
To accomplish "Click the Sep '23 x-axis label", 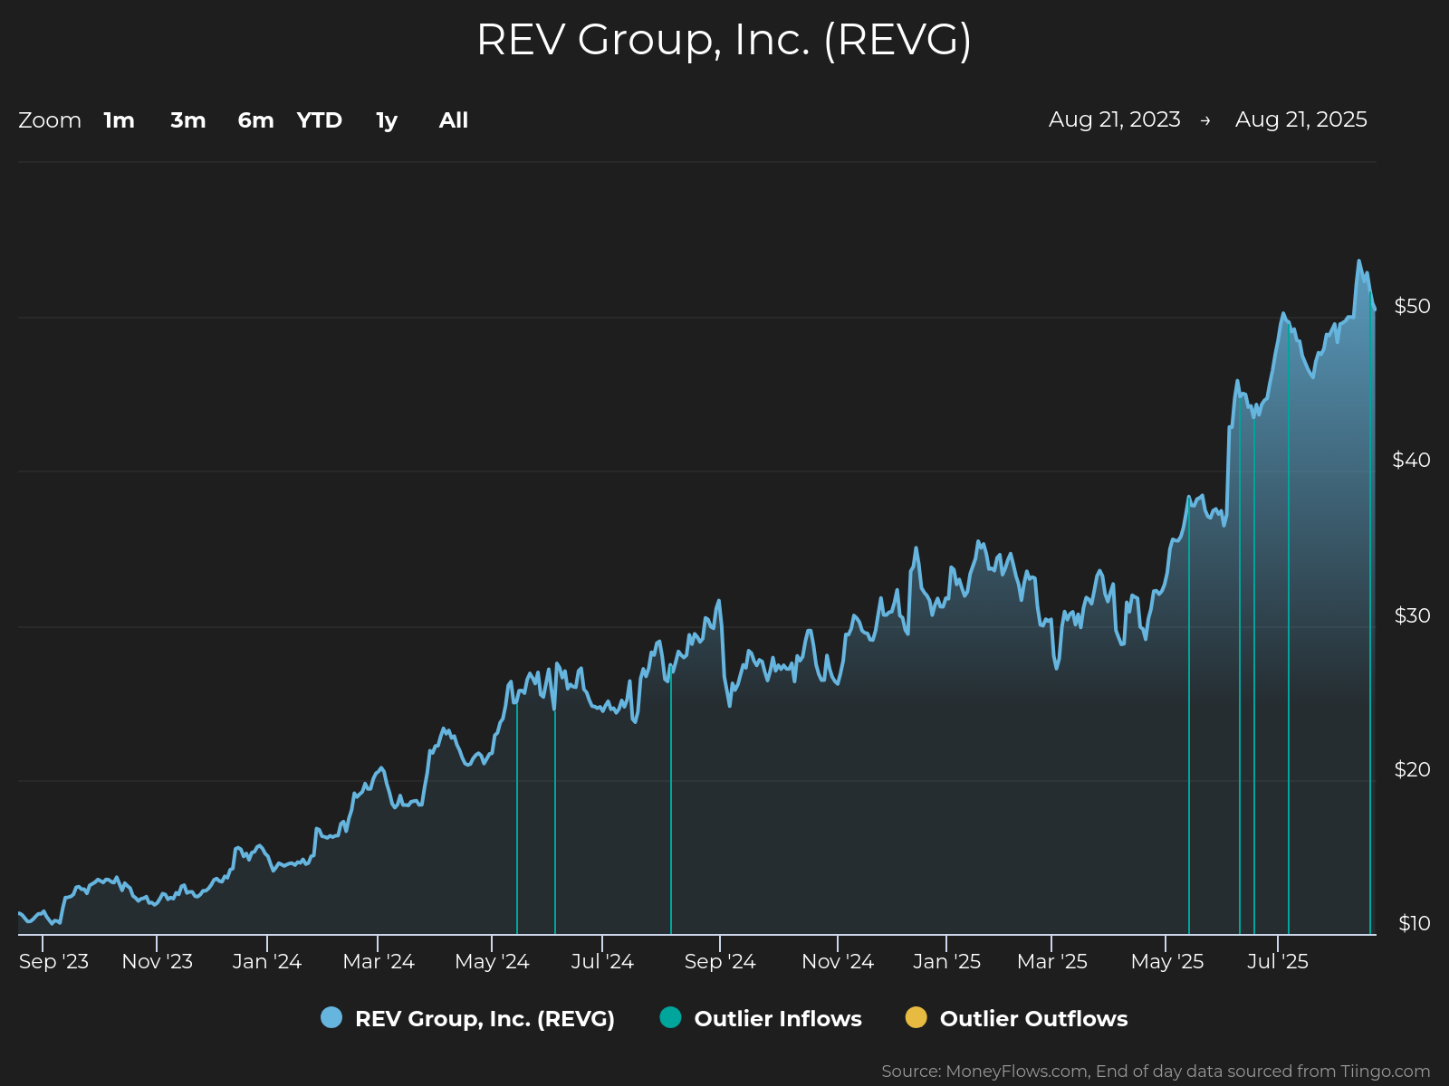I will (x=54, y=961).
